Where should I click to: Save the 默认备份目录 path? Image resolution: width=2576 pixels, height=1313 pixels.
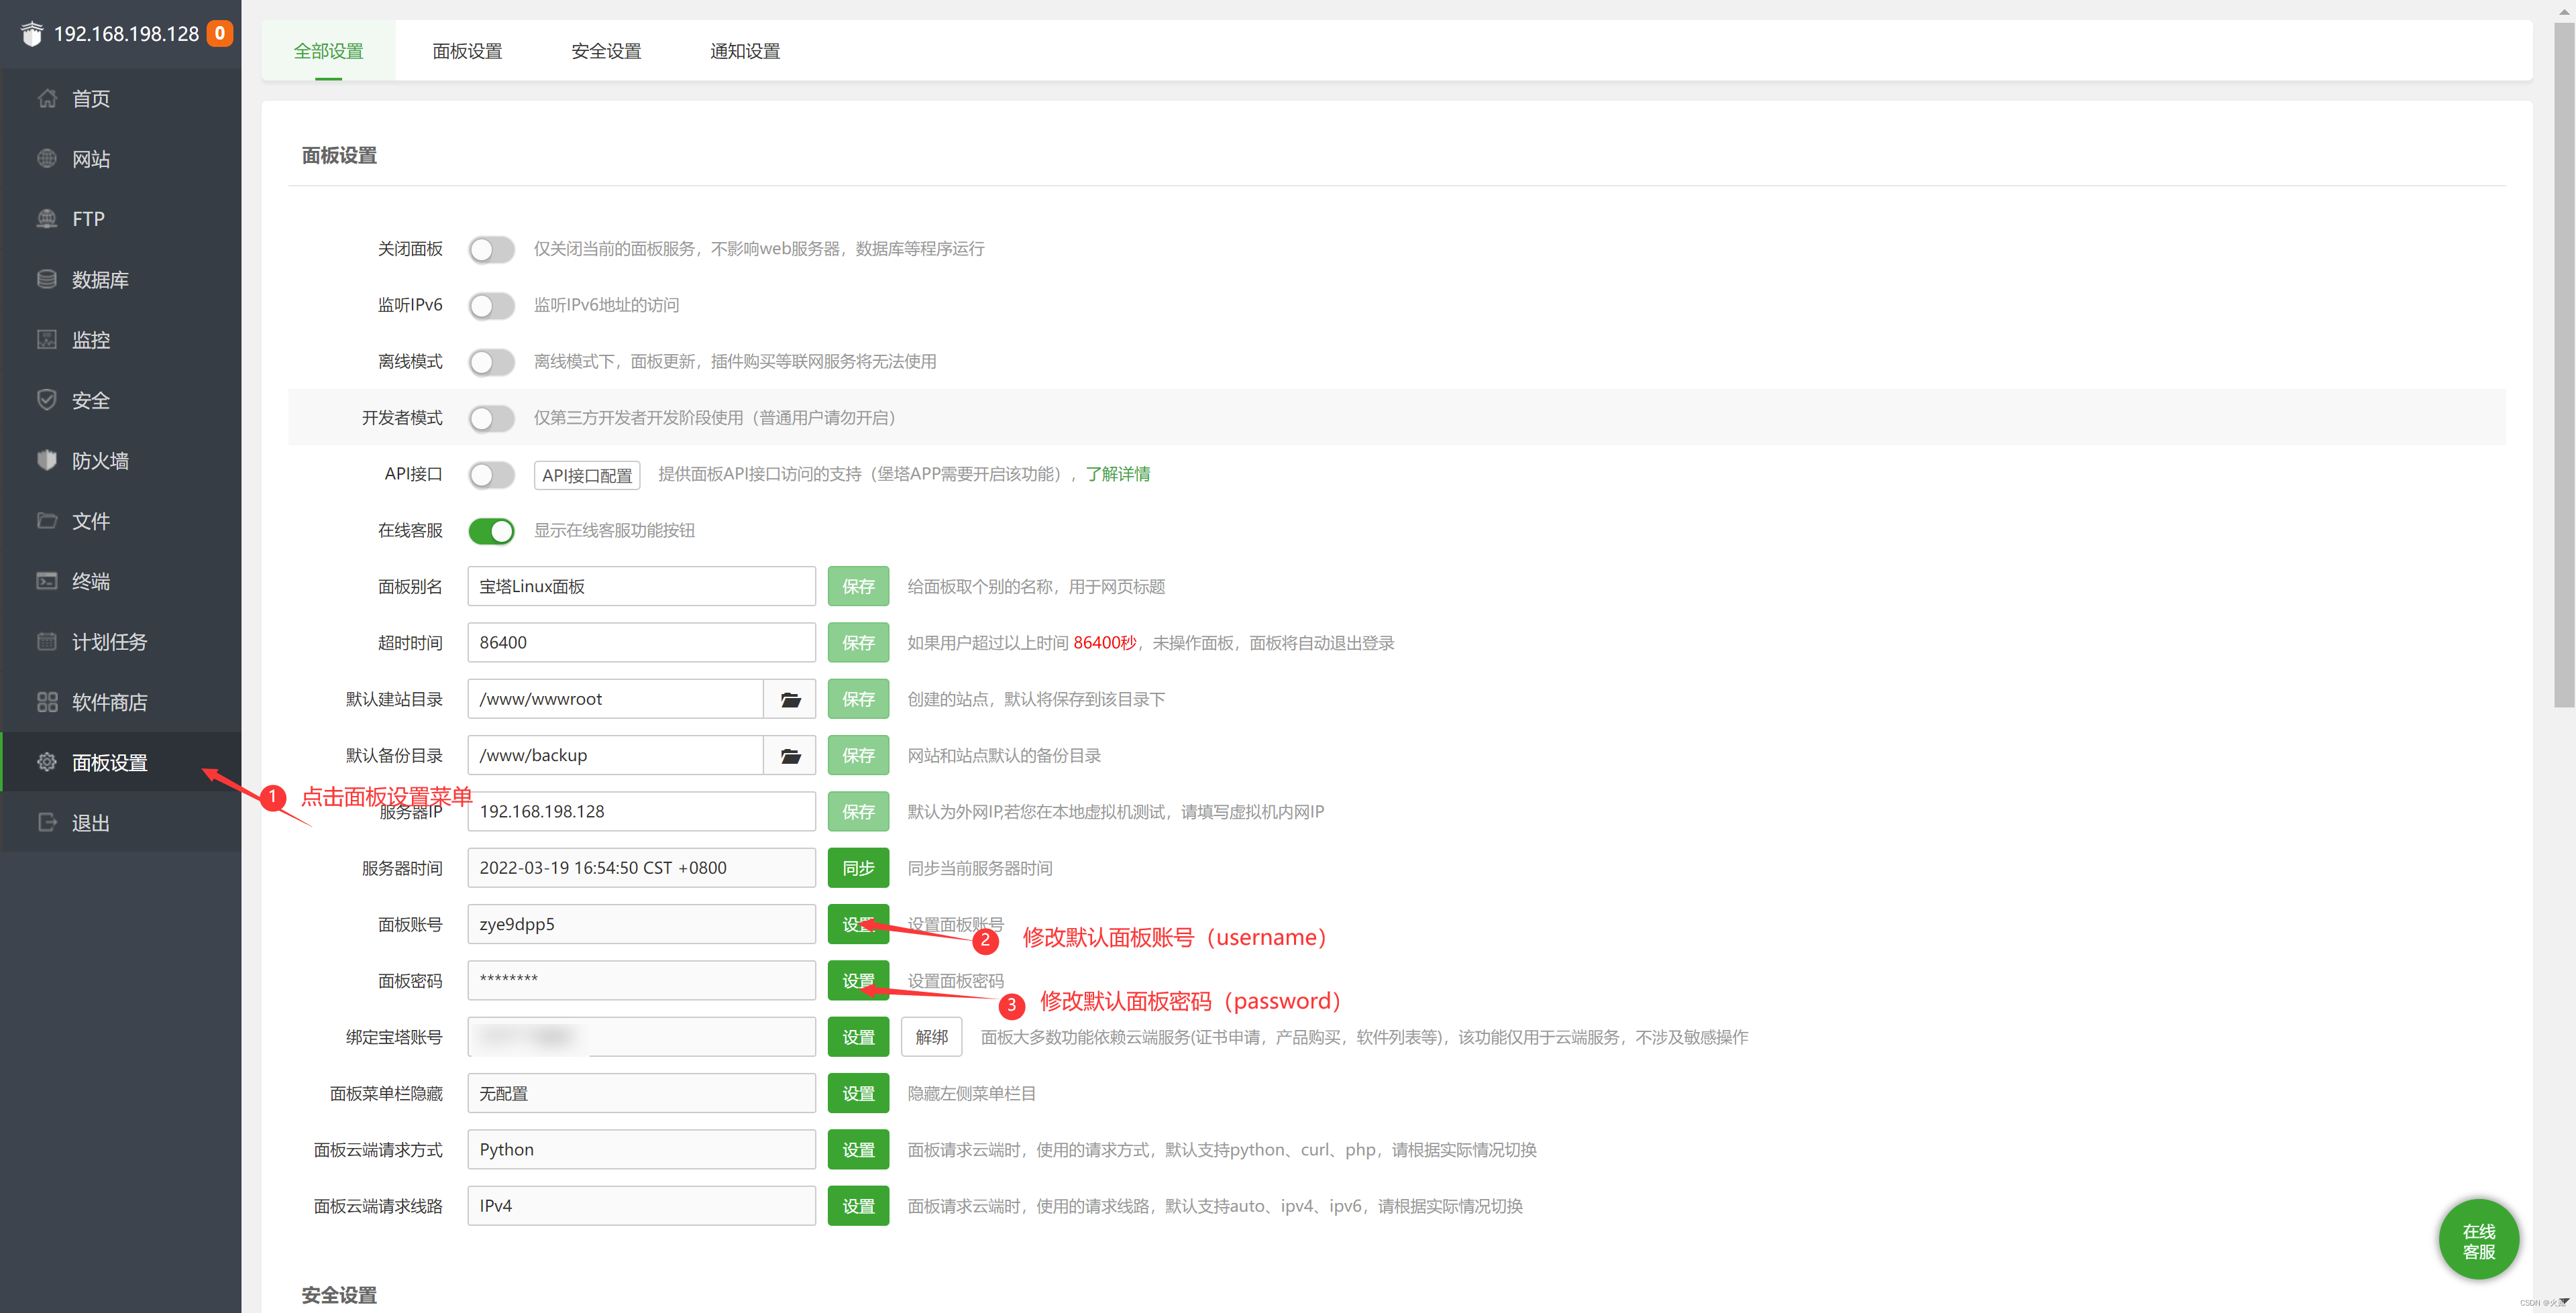(858, 755)
